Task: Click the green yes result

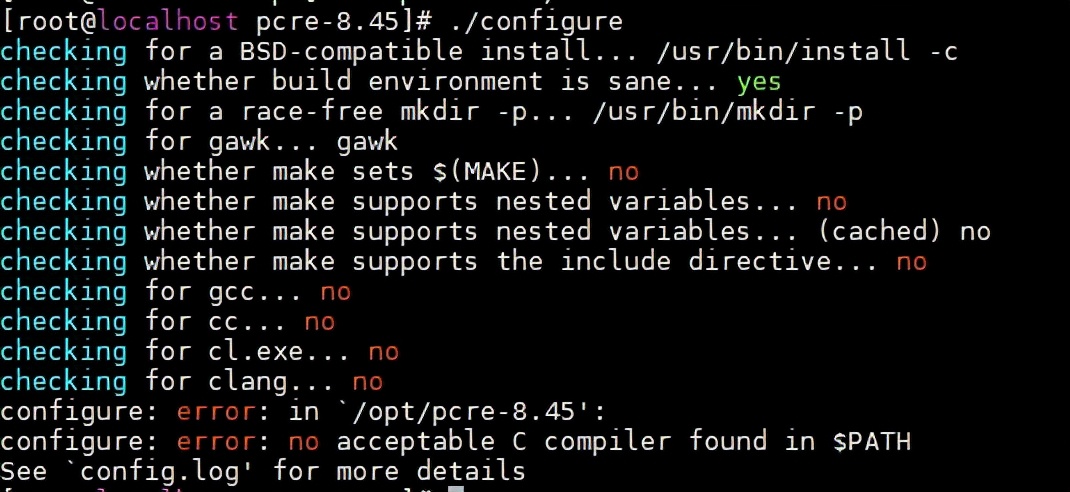Action: (x=758, y=82)
